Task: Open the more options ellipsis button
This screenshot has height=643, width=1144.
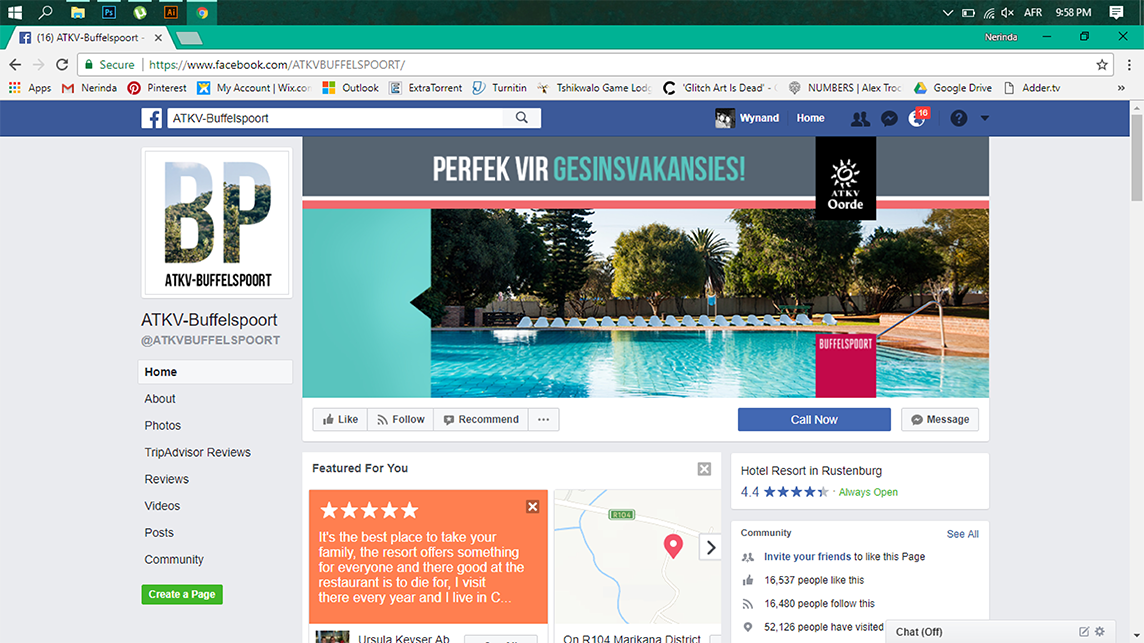Action: [x=544, y=420]
